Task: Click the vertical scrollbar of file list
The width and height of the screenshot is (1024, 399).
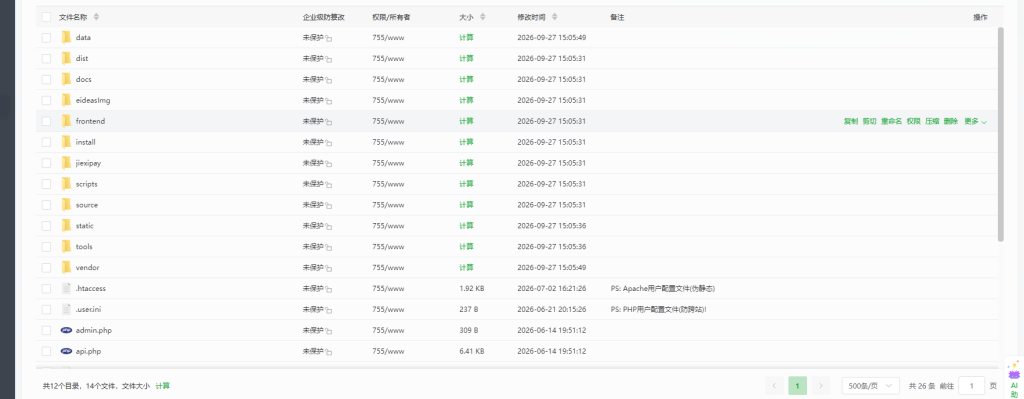Action: coord(1000,134)
